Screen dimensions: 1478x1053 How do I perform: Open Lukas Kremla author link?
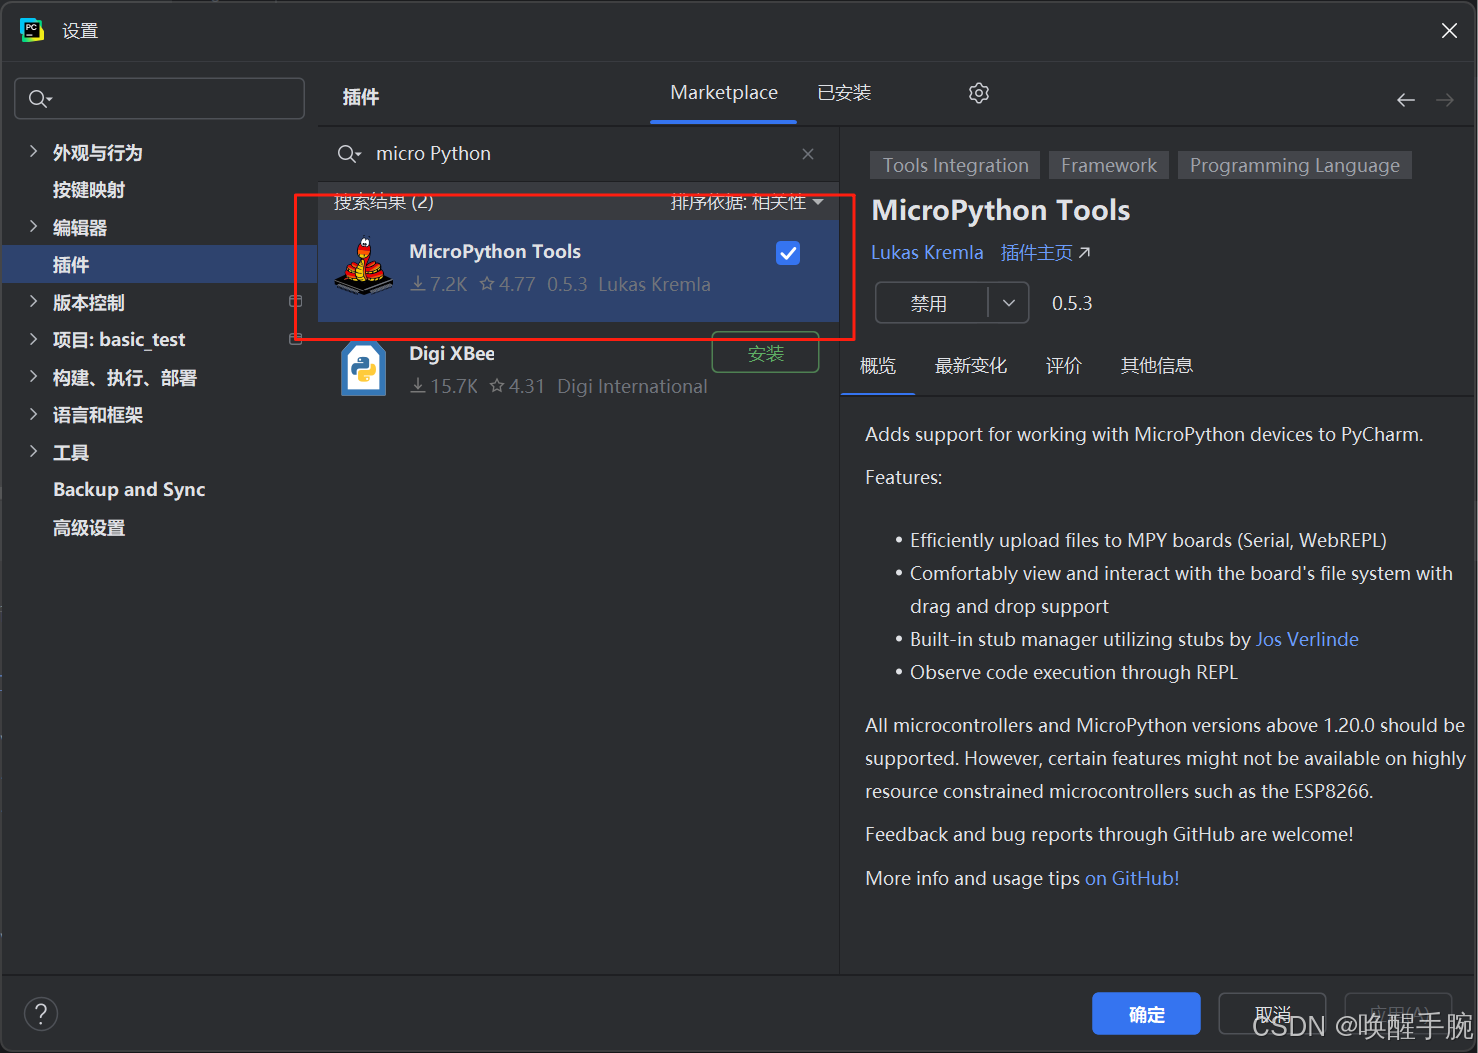coord(927,253)
